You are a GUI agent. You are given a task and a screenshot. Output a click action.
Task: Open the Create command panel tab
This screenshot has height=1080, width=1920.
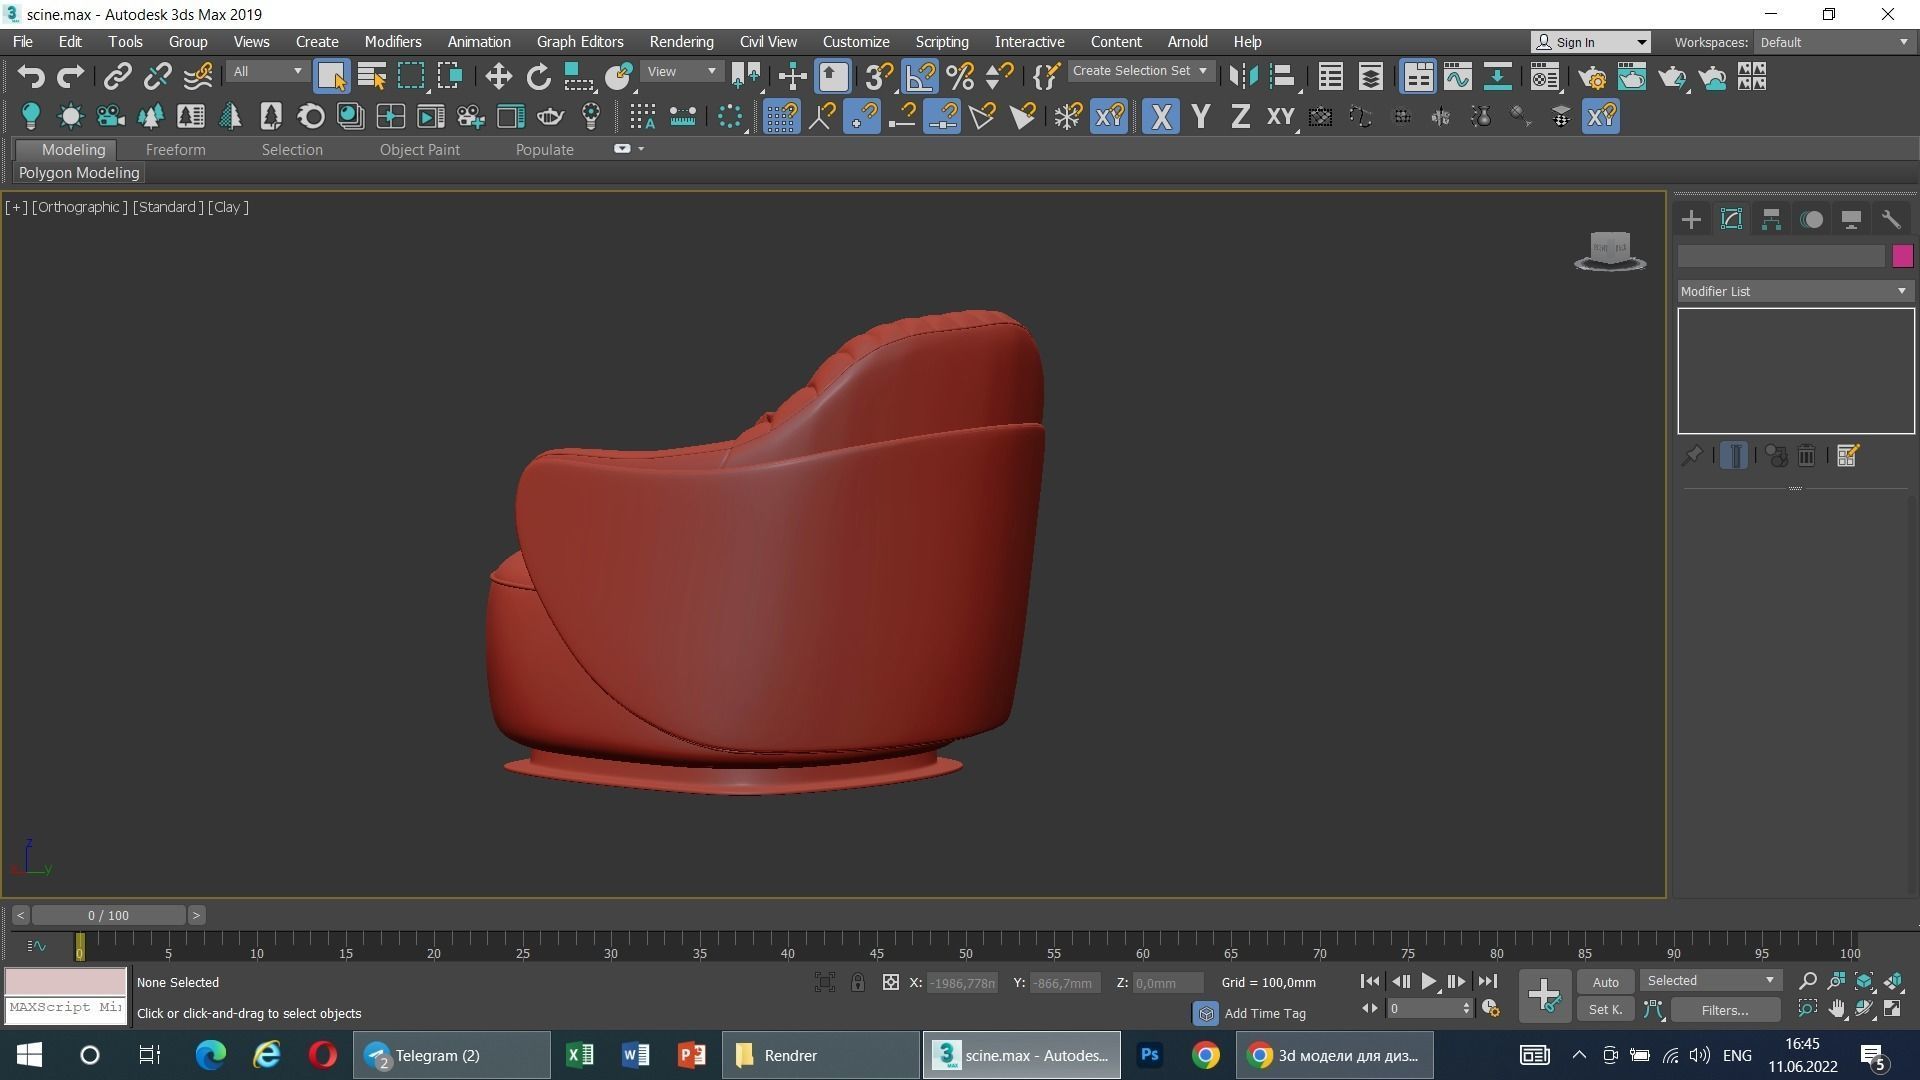1691,220
